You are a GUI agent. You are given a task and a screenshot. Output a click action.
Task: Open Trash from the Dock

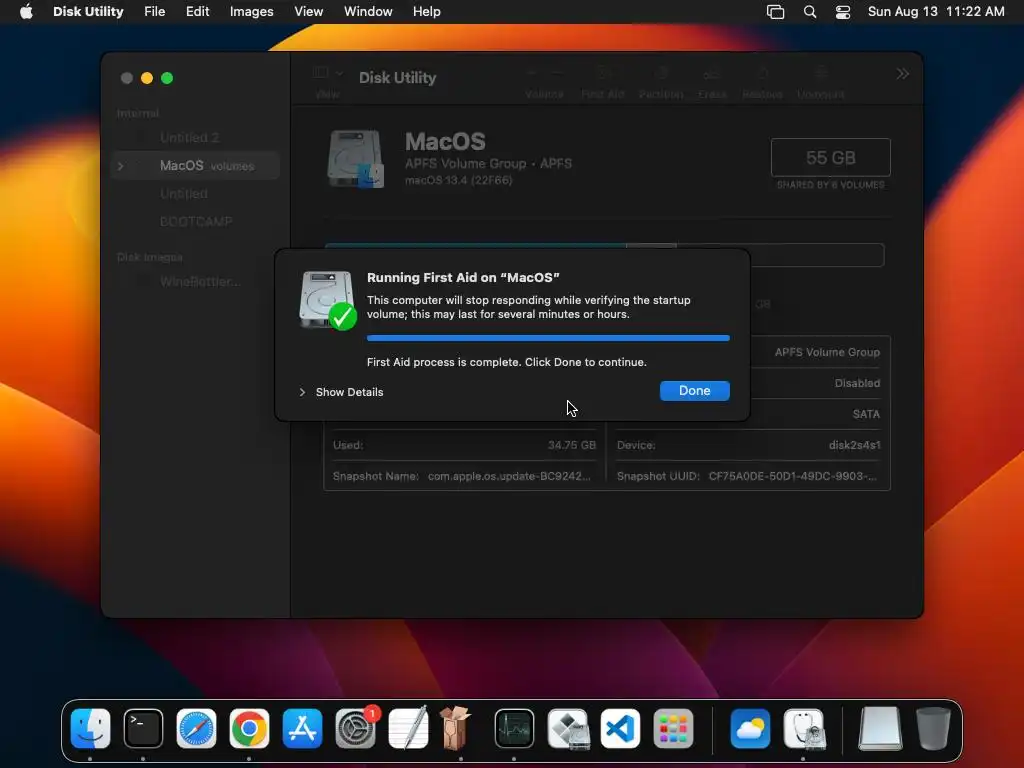(933, 728)
